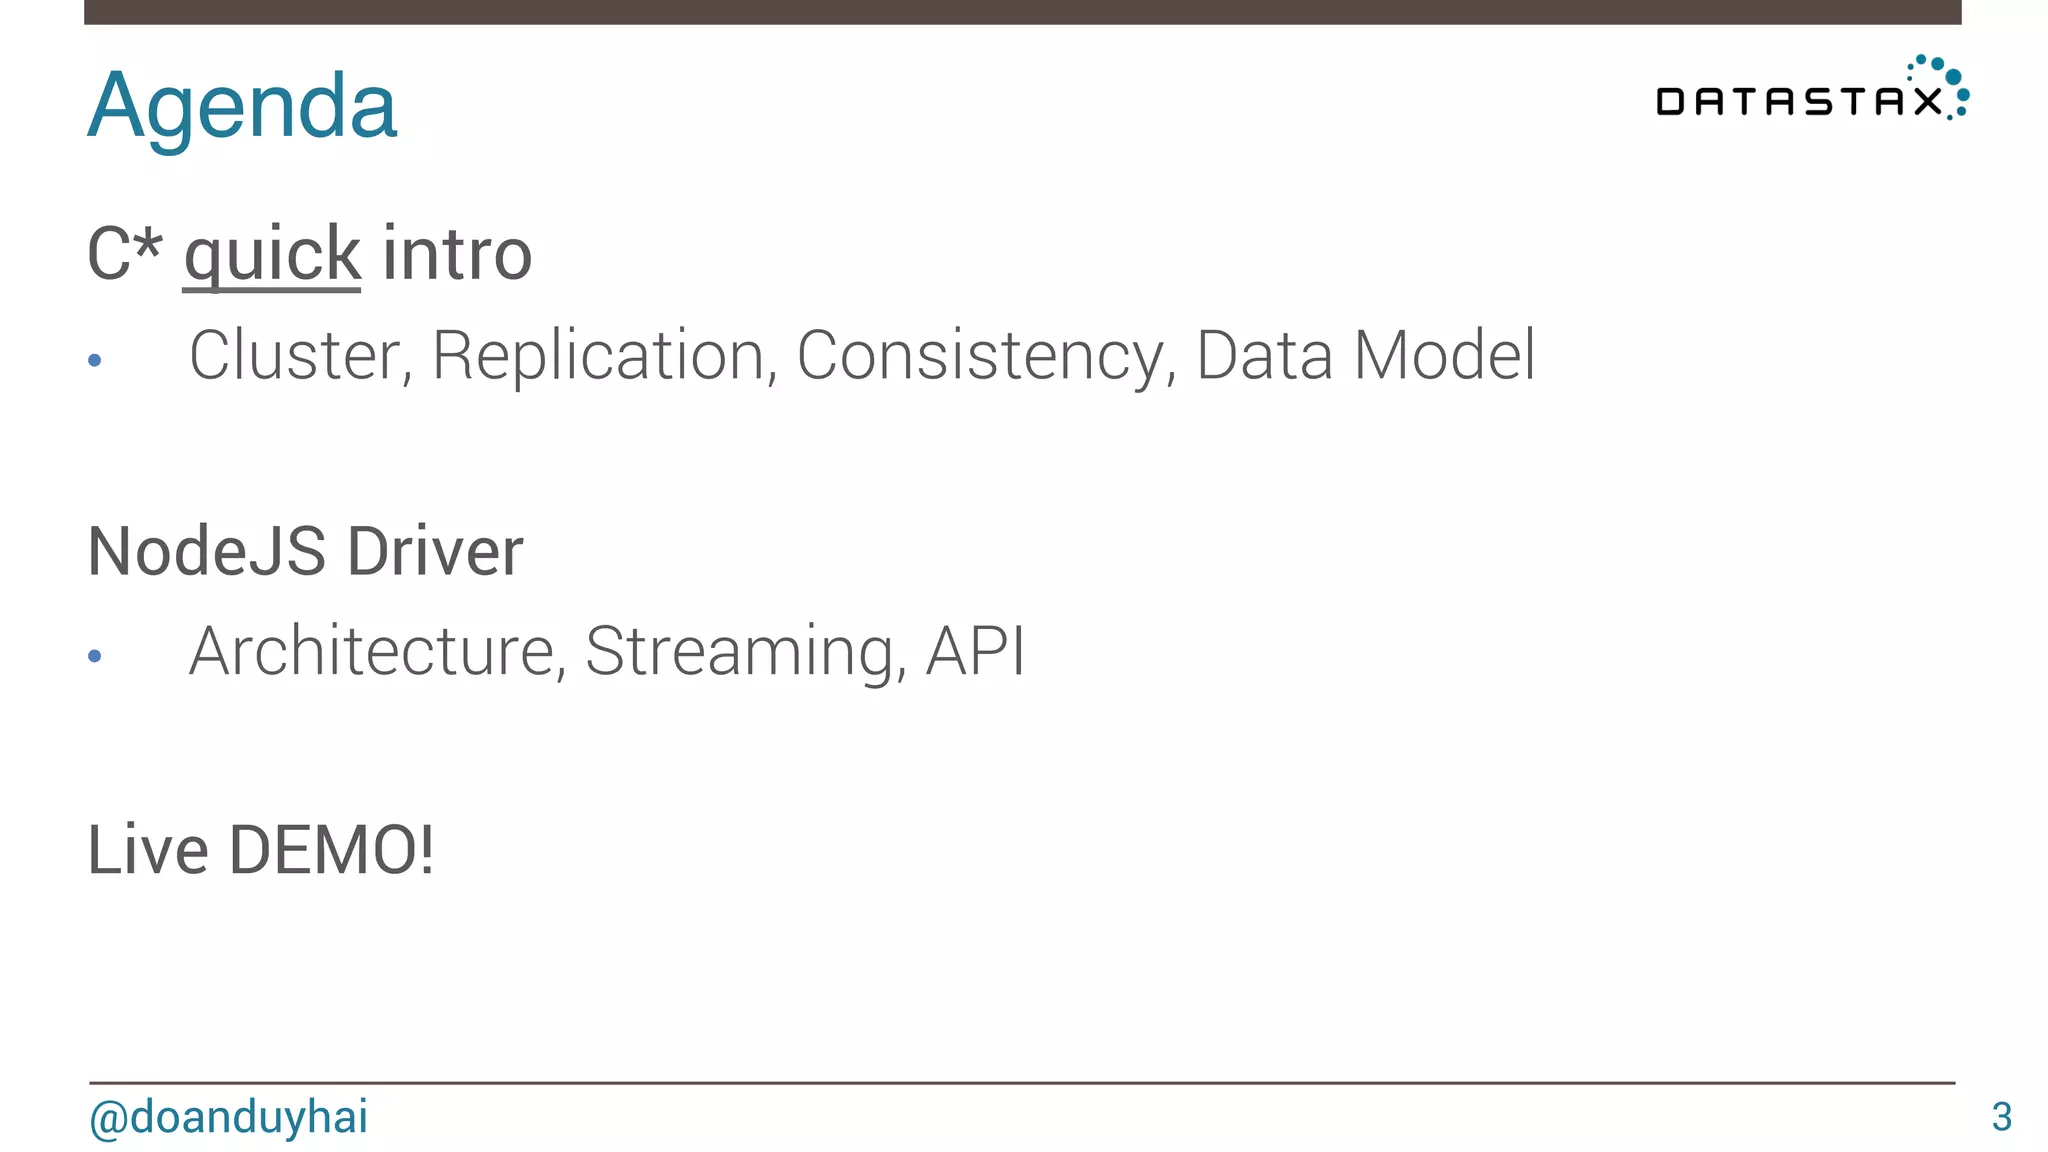The image size is (2048, 1152).
Task: Select the Agenda slide title
Action: coord(242,105)
